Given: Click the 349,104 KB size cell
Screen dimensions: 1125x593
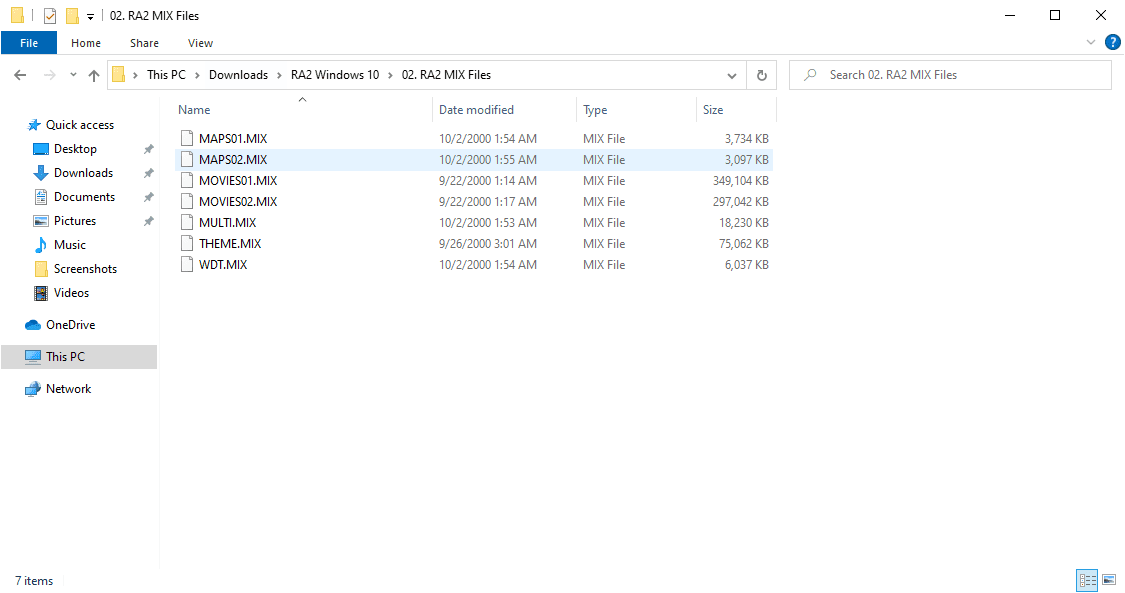Looking at the screenshot, I should click(x=740, y=181).
